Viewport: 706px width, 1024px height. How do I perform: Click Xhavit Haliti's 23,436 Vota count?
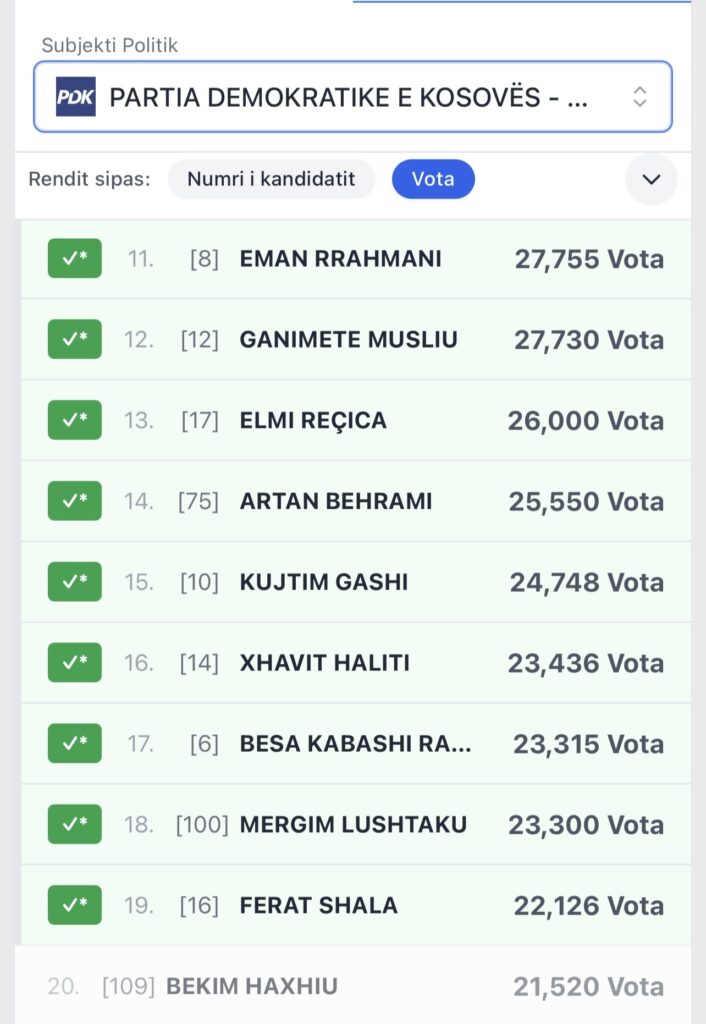coord(586,663)
